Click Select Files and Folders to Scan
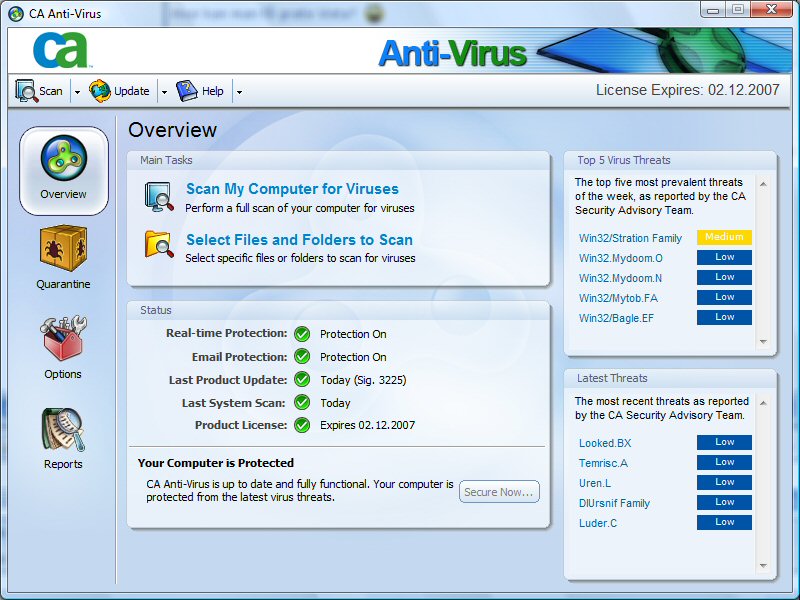This screenshot has width=800, height=600. coord(299,240)
